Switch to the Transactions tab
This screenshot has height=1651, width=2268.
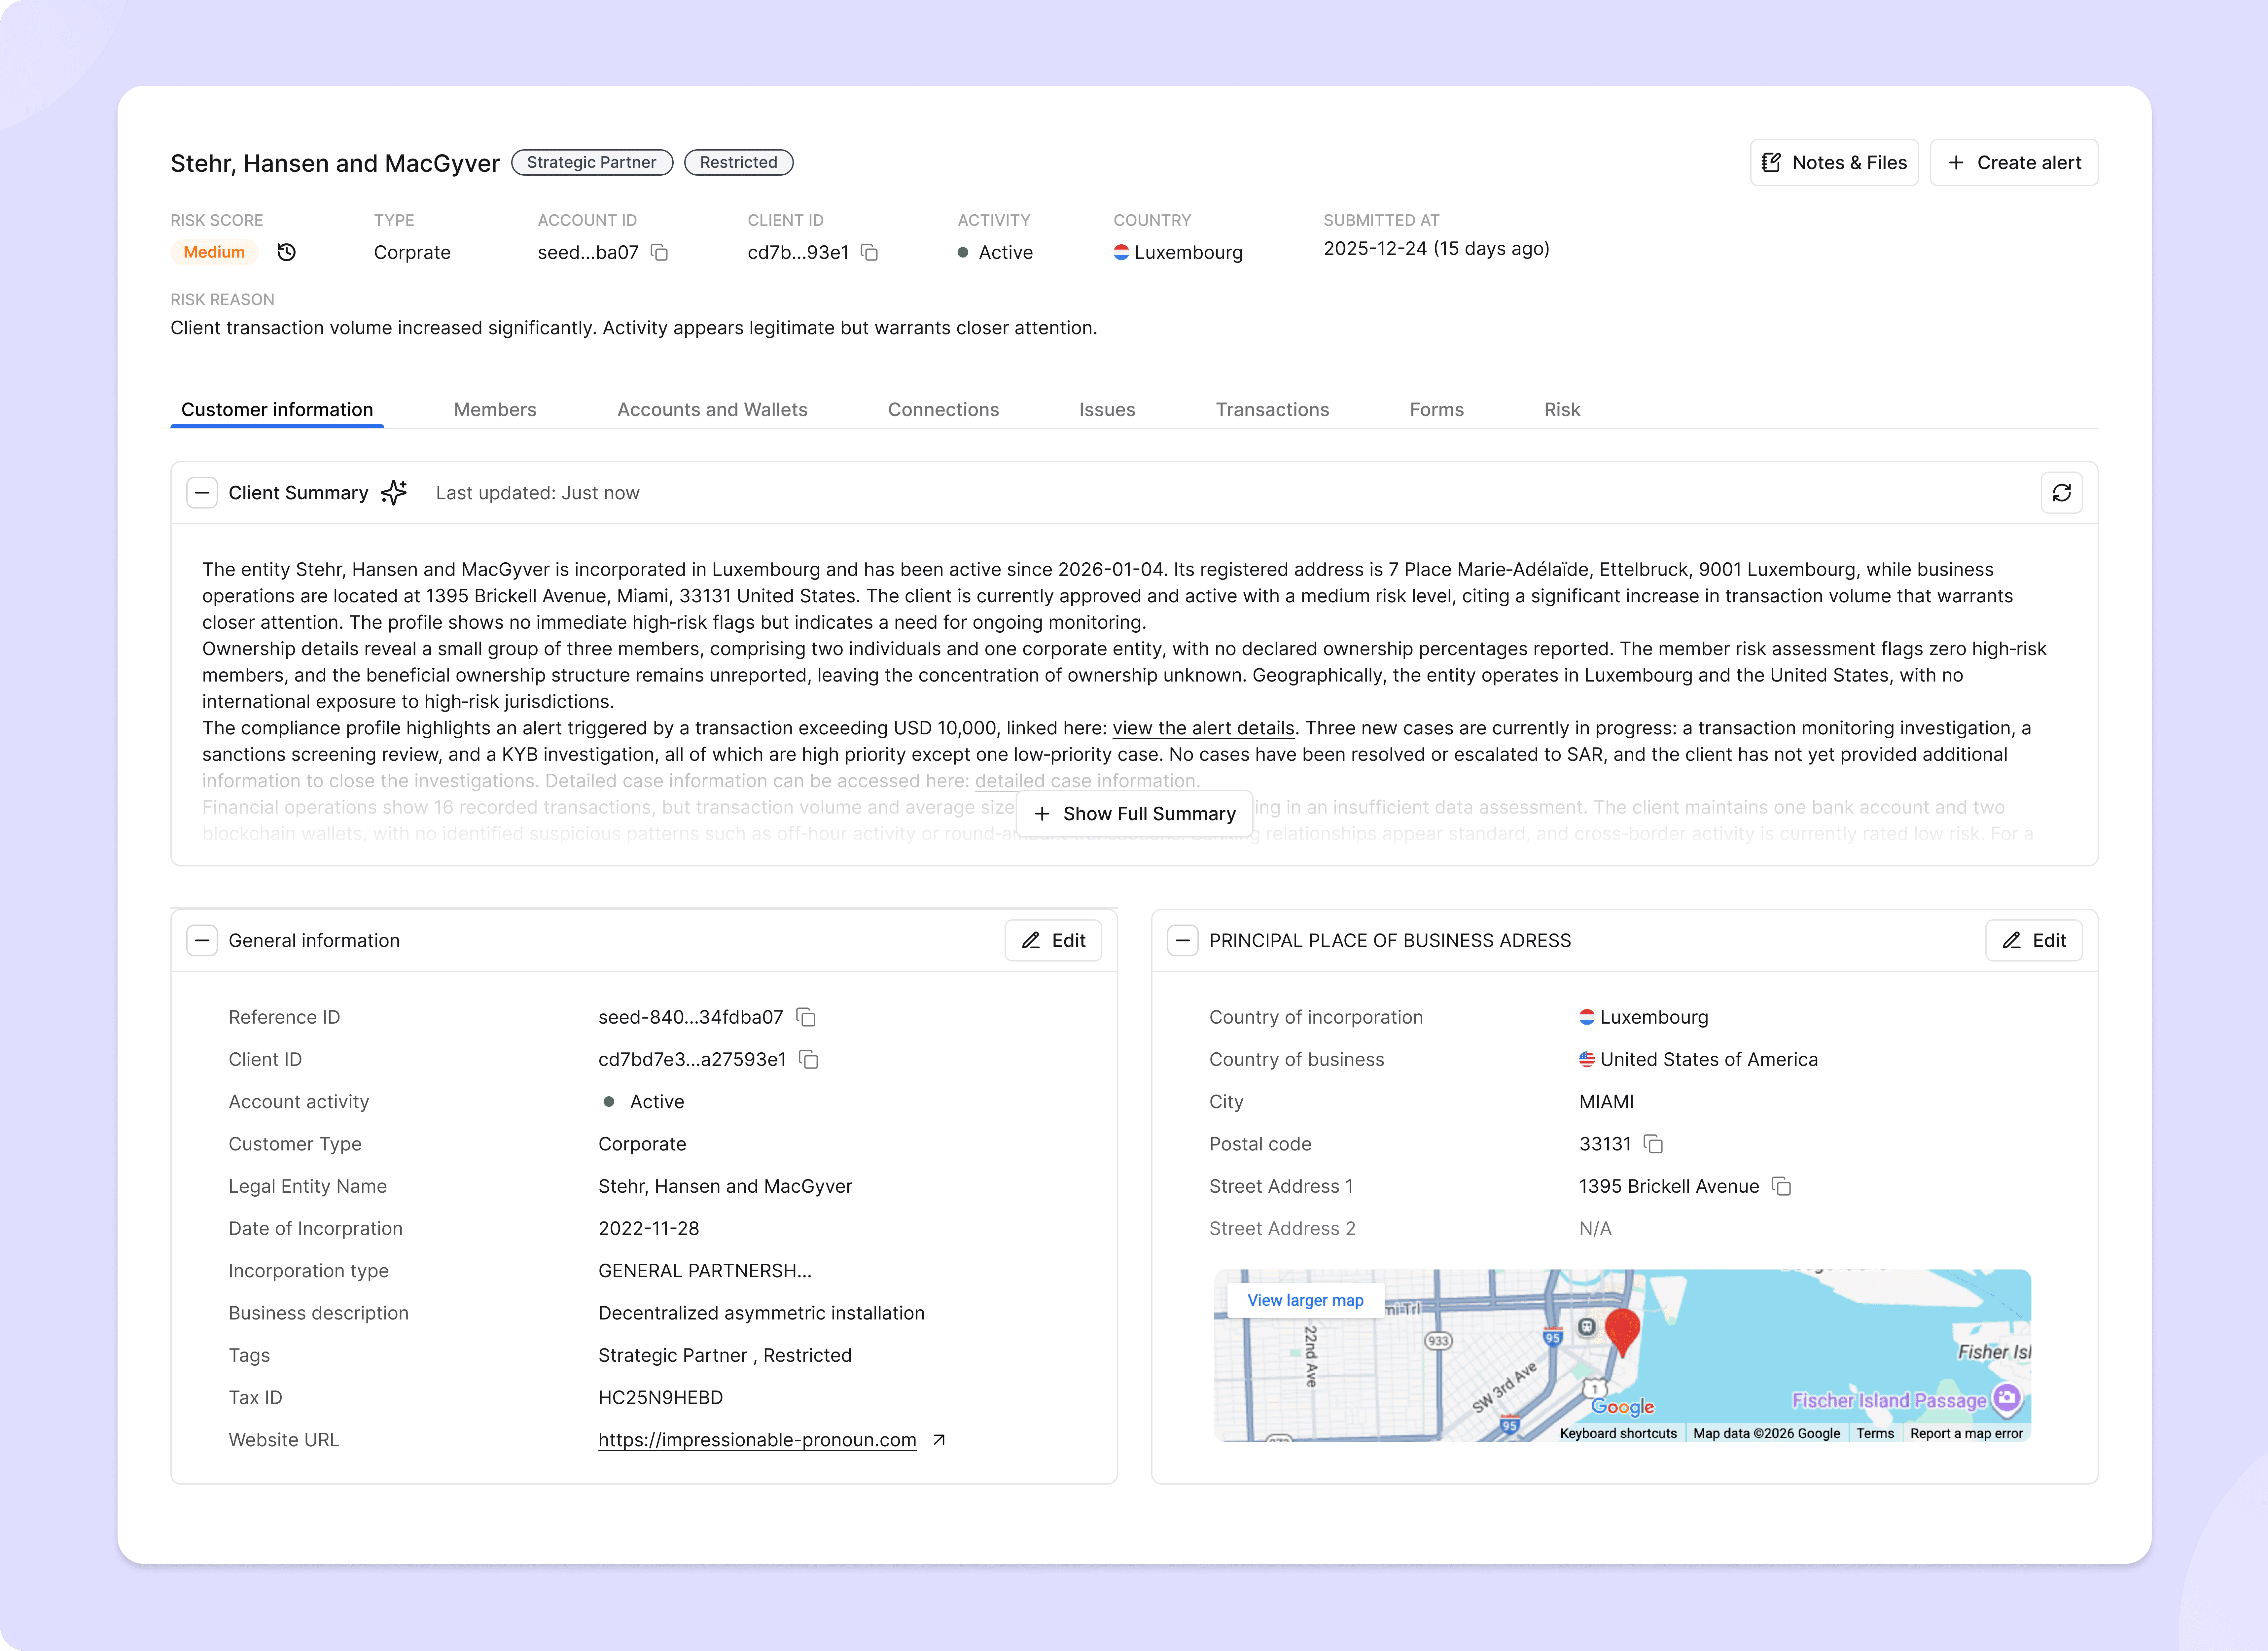1272,410
